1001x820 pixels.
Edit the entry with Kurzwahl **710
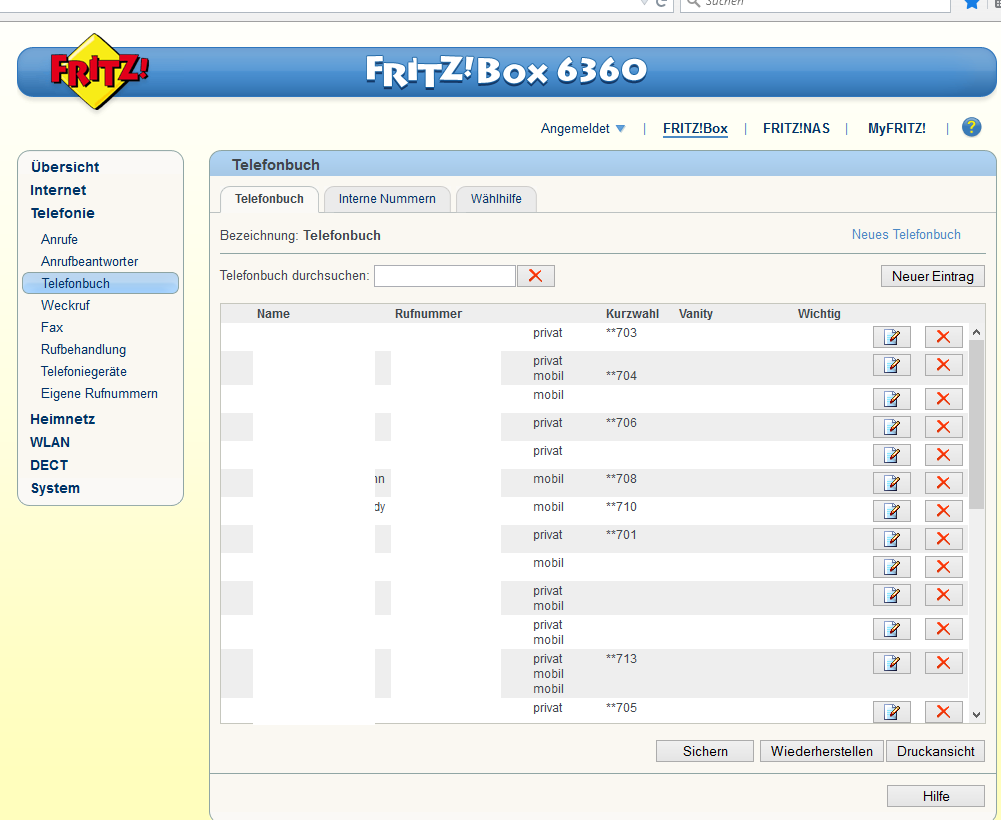point(891,511)
